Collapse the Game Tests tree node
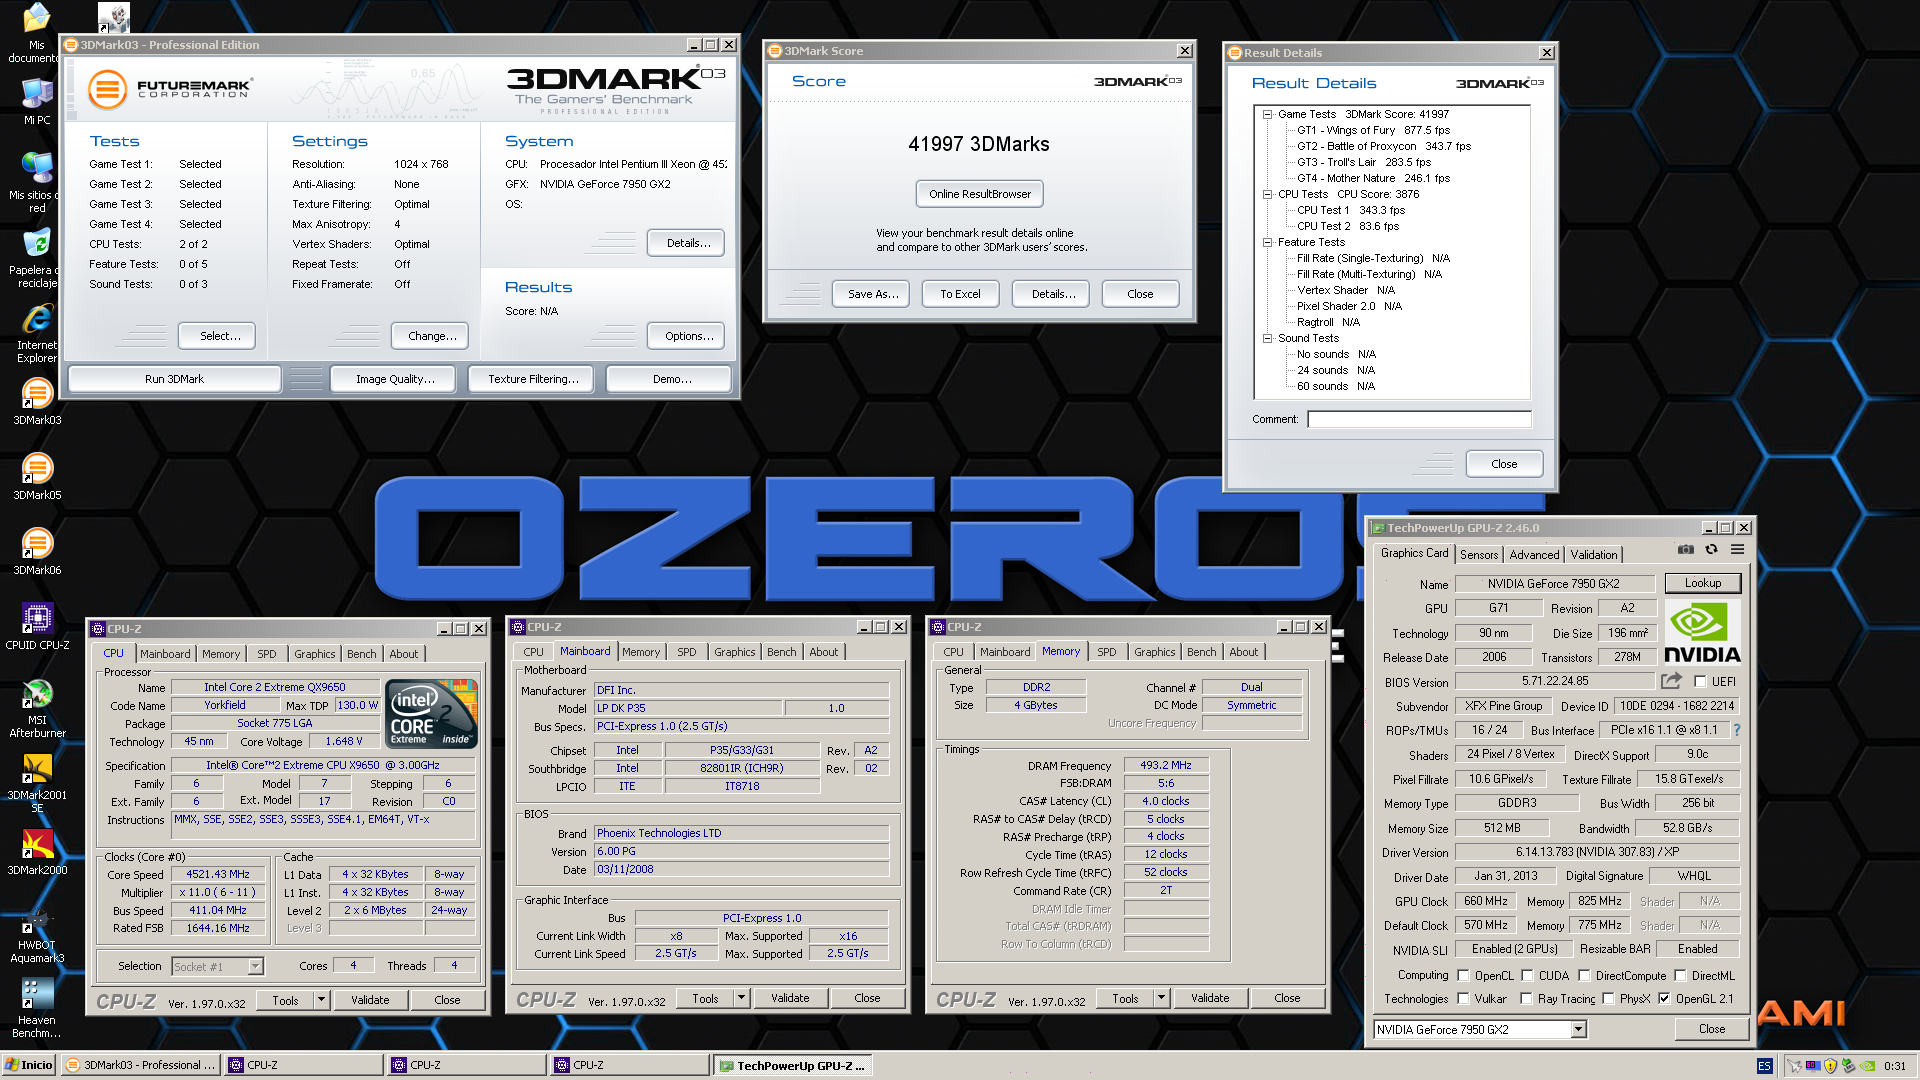The image size is (1920, 1080). 1267,114
